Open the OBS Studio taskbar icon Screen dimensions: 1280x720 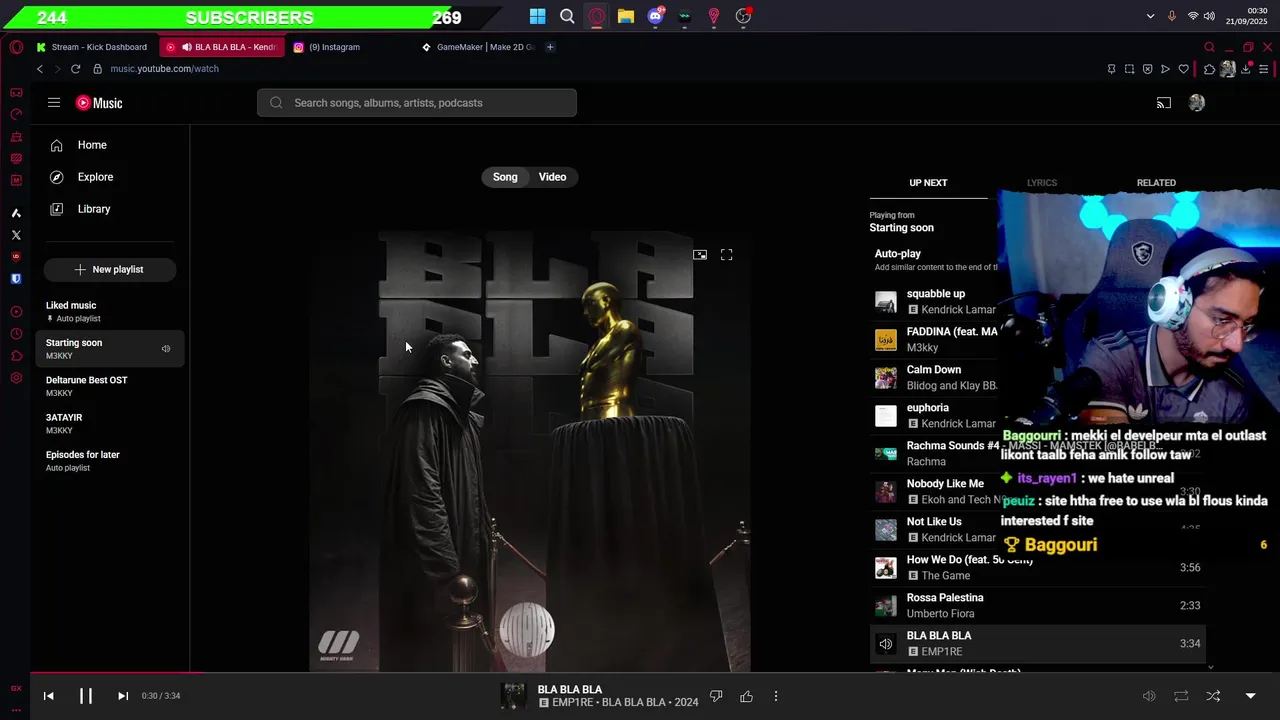pyautogui.click(x=743, y=16)
